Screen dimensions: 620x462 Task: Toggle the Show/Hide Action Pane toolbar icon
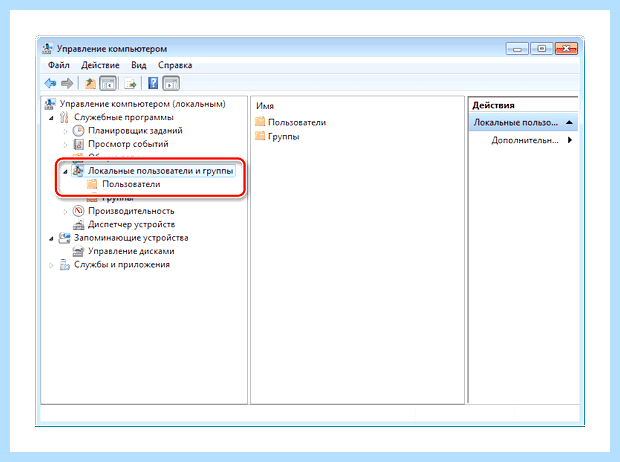[171, 83]
